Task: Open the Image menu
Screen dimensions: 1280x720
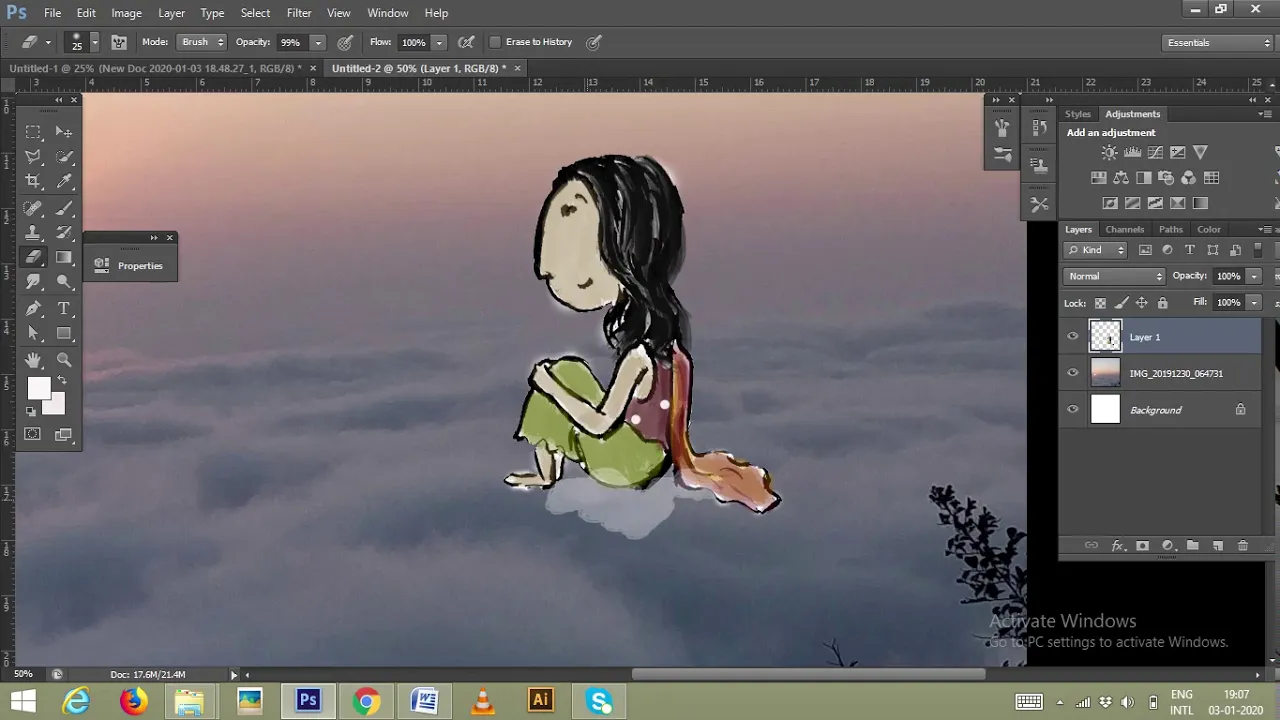Action: pyautogui.click(x=126, y=13)
